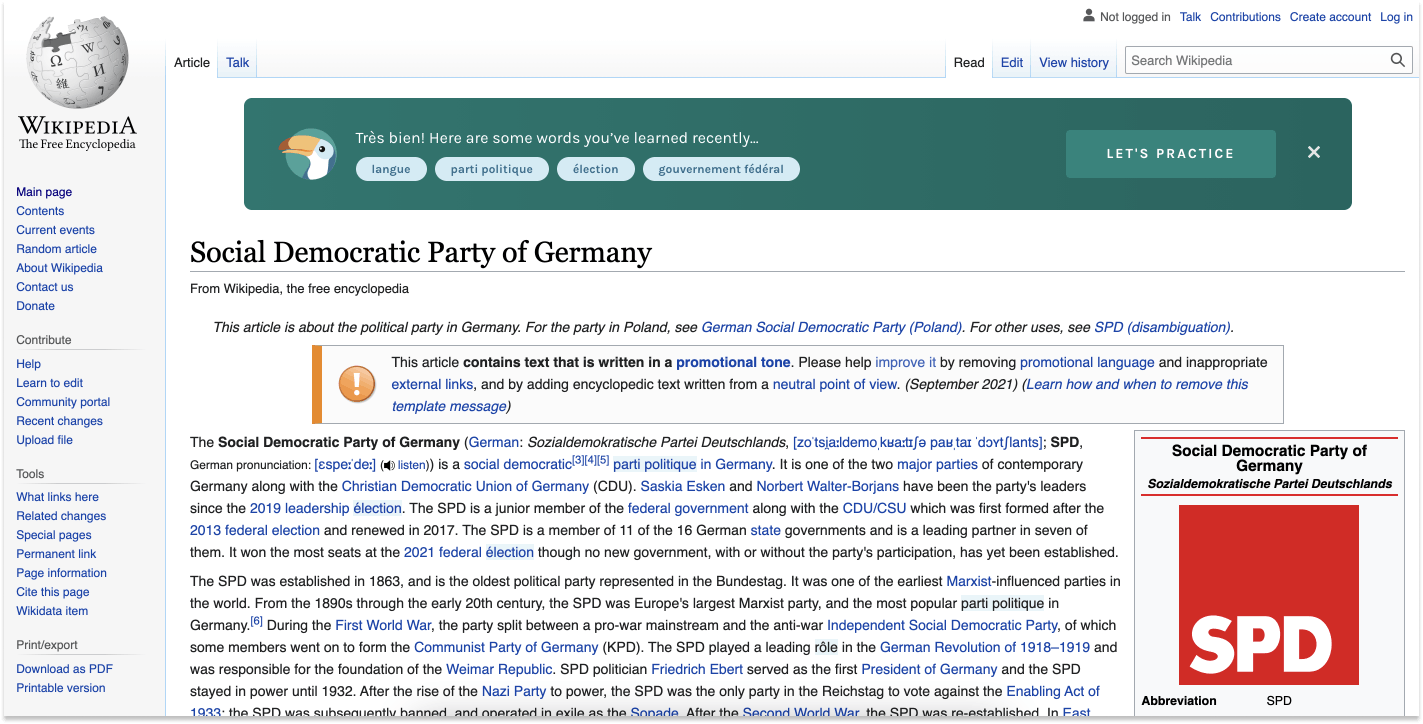Open Recent changes link

point(59,421)
